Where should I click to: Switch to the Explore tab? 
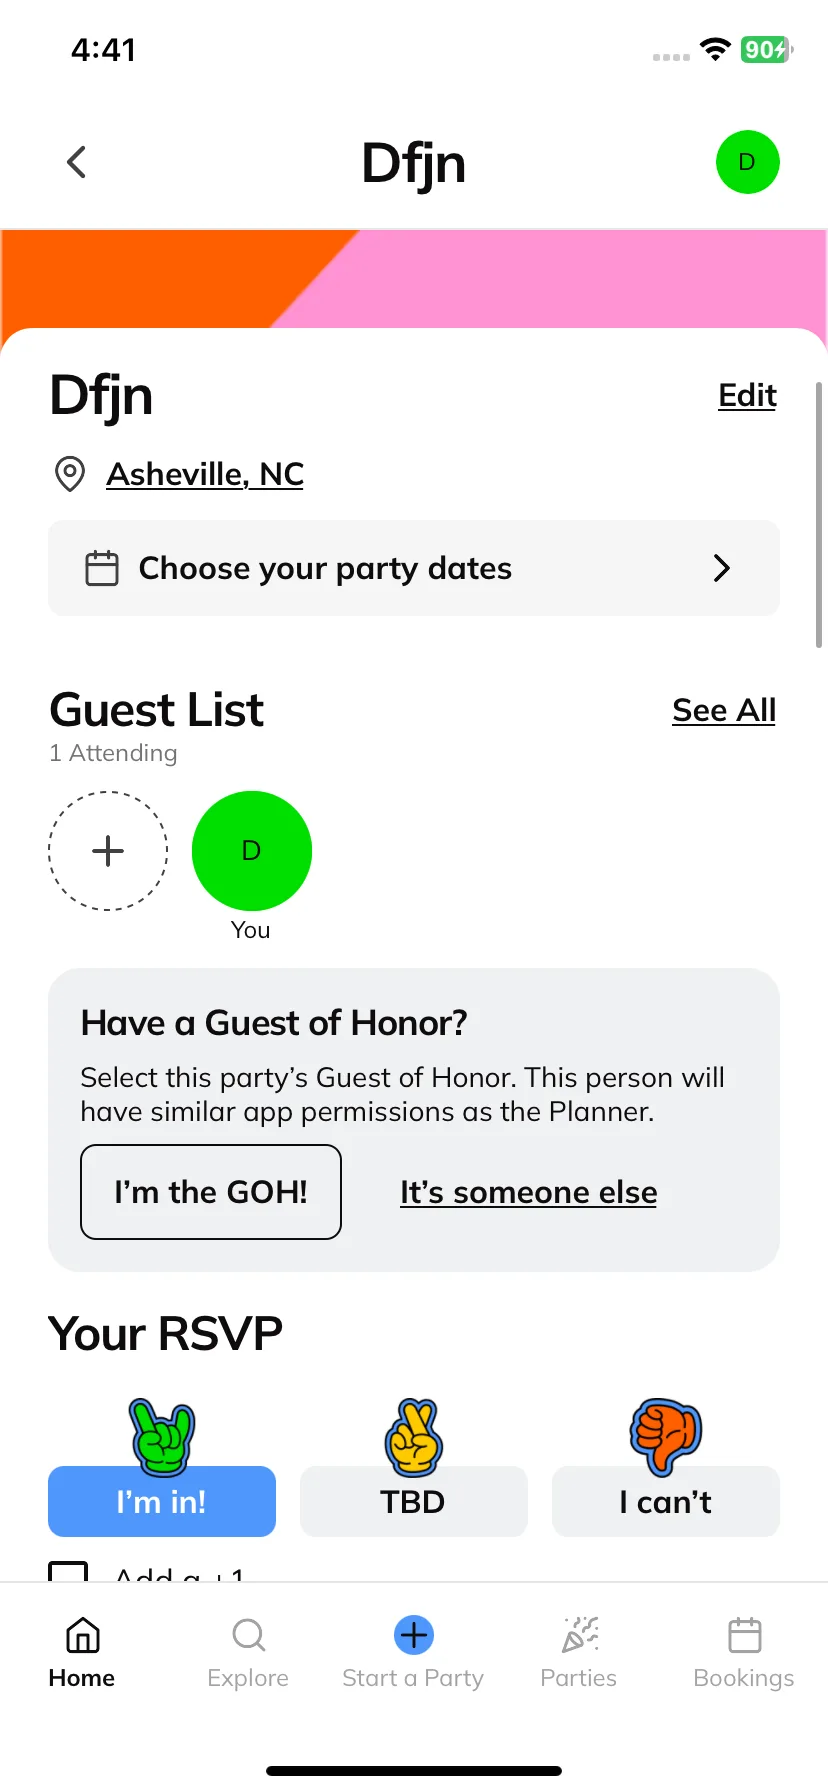(x=248, y=1652)
